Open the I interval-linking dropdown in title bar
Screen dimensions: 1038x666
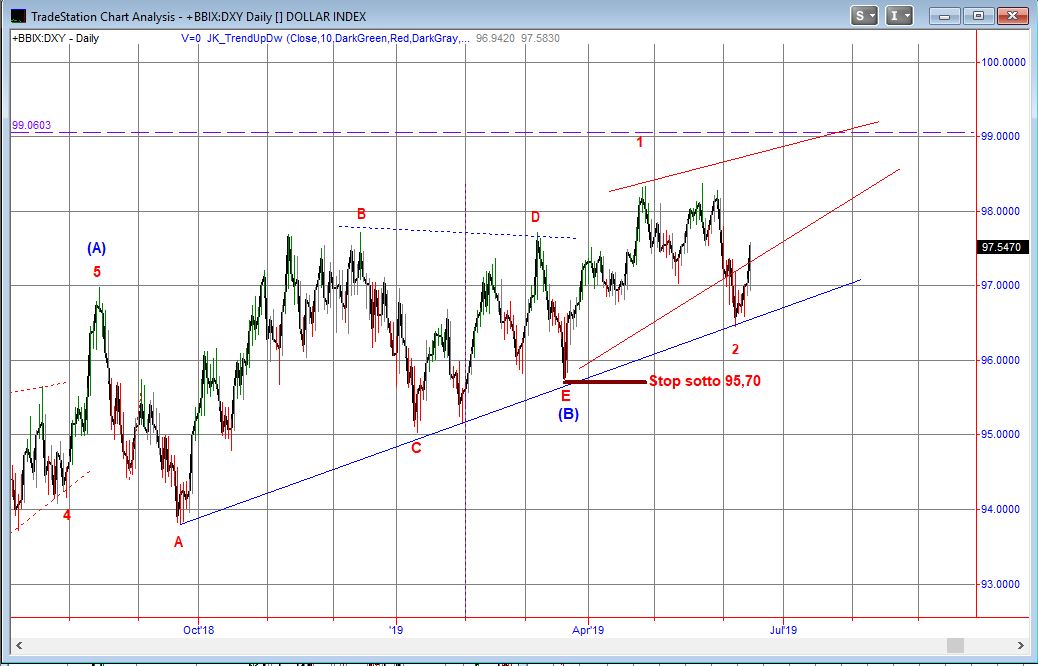click(x=900, y=16)
